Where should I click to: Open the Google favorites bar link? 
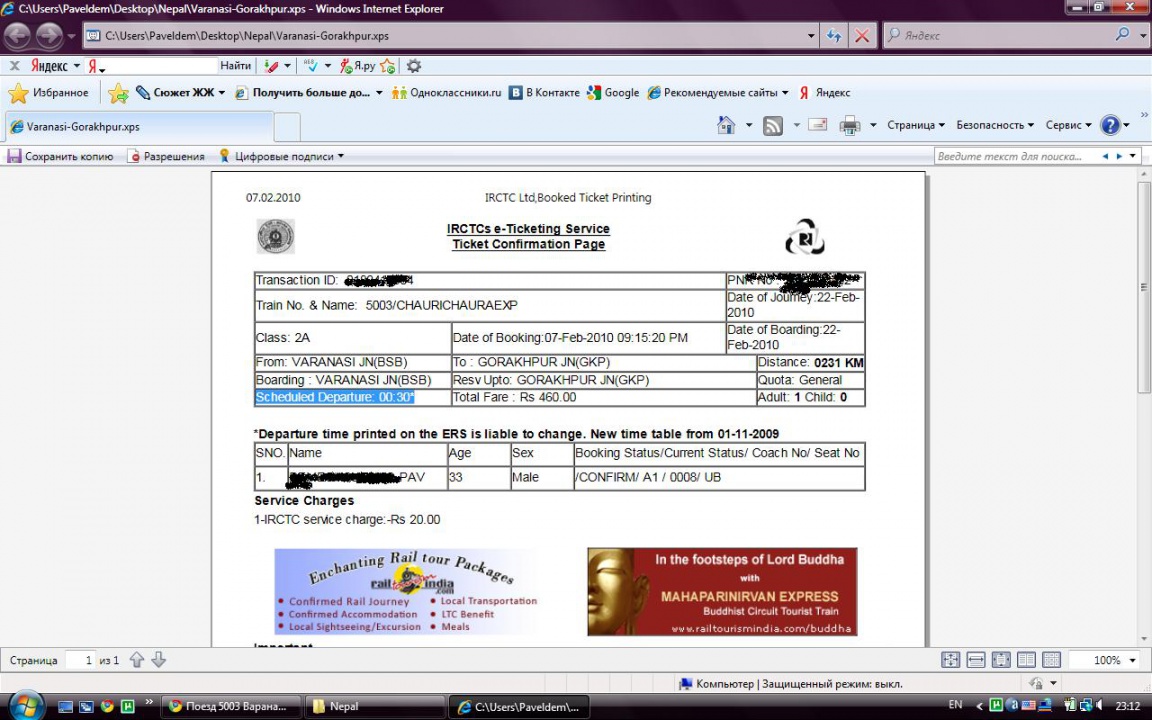pyautogui.click(x=613, y=93)
